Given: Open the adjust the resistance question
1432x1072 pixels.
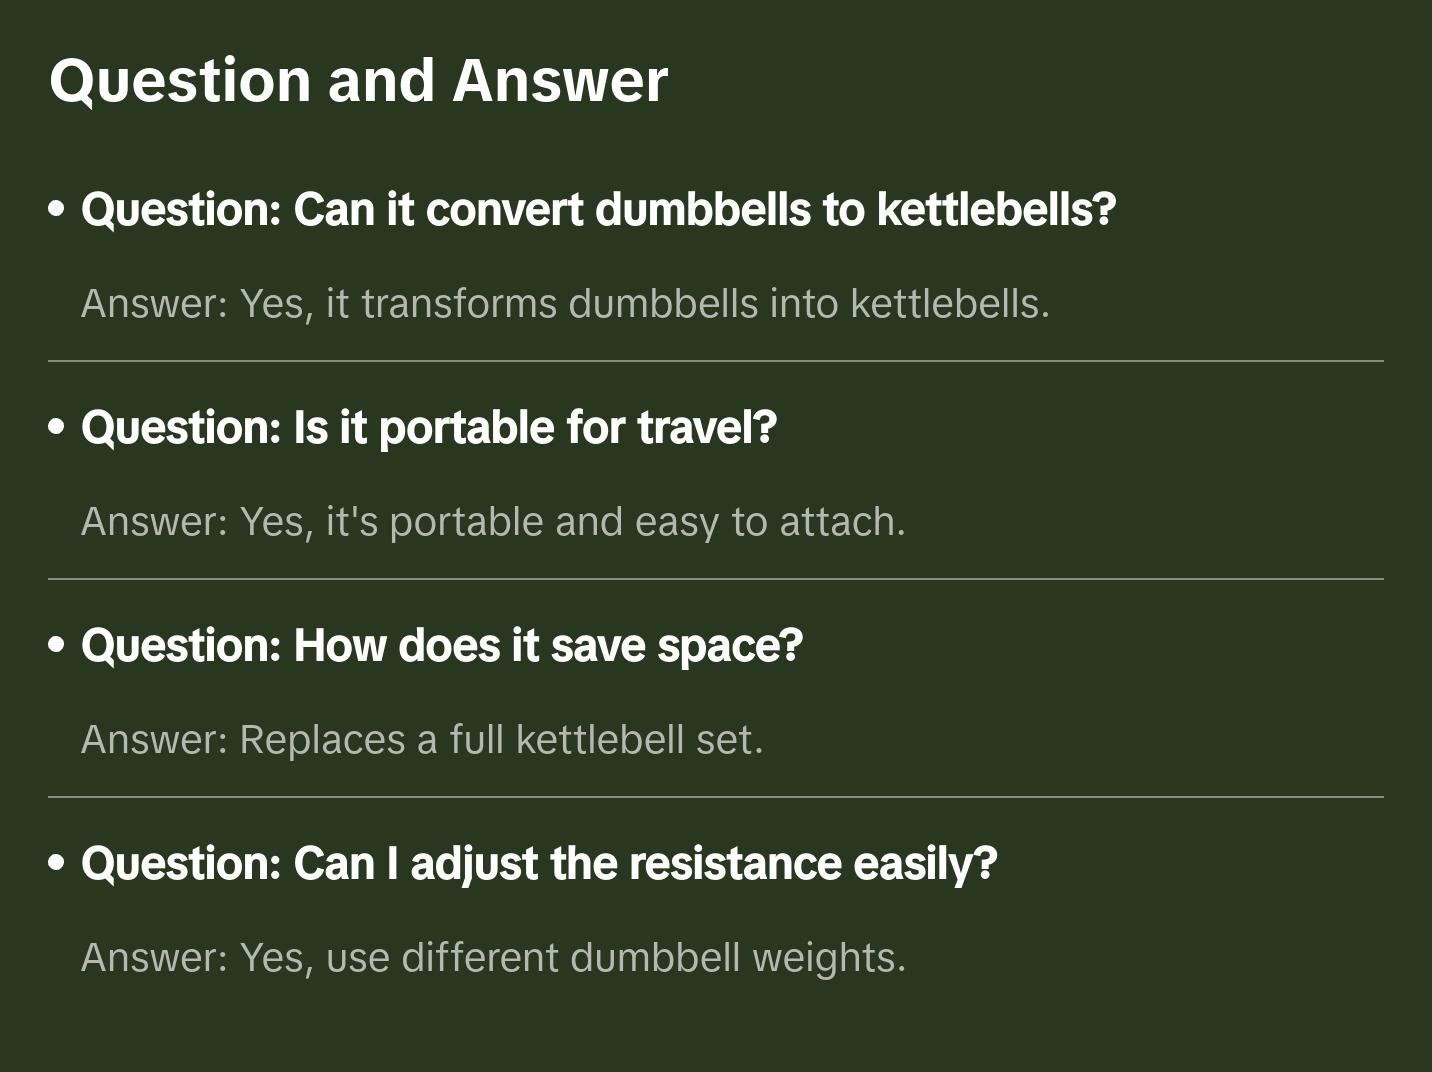Looking at the screenshot, I should click(x=539, y=863).
